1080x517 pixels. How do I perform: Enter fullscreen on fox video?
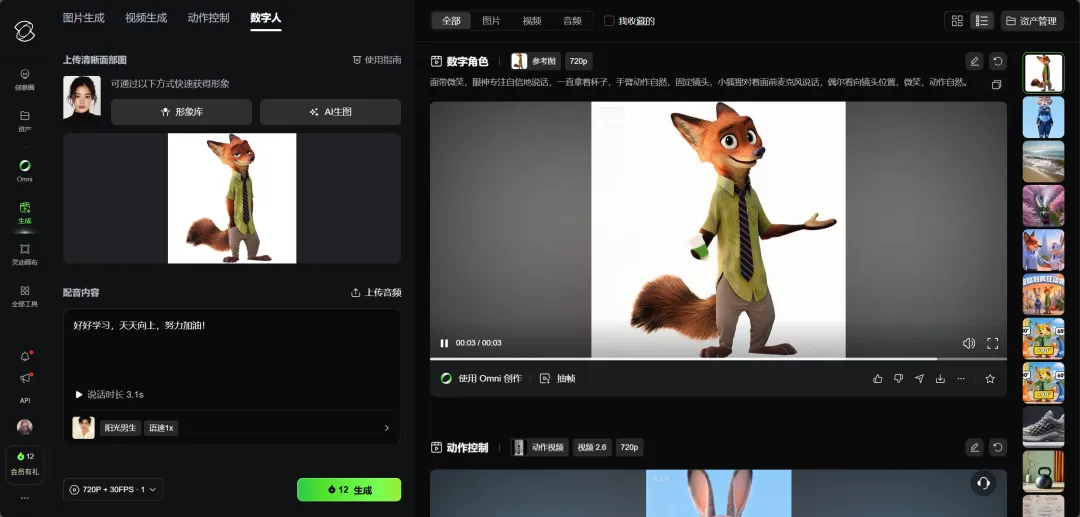[x=993, y=343]
